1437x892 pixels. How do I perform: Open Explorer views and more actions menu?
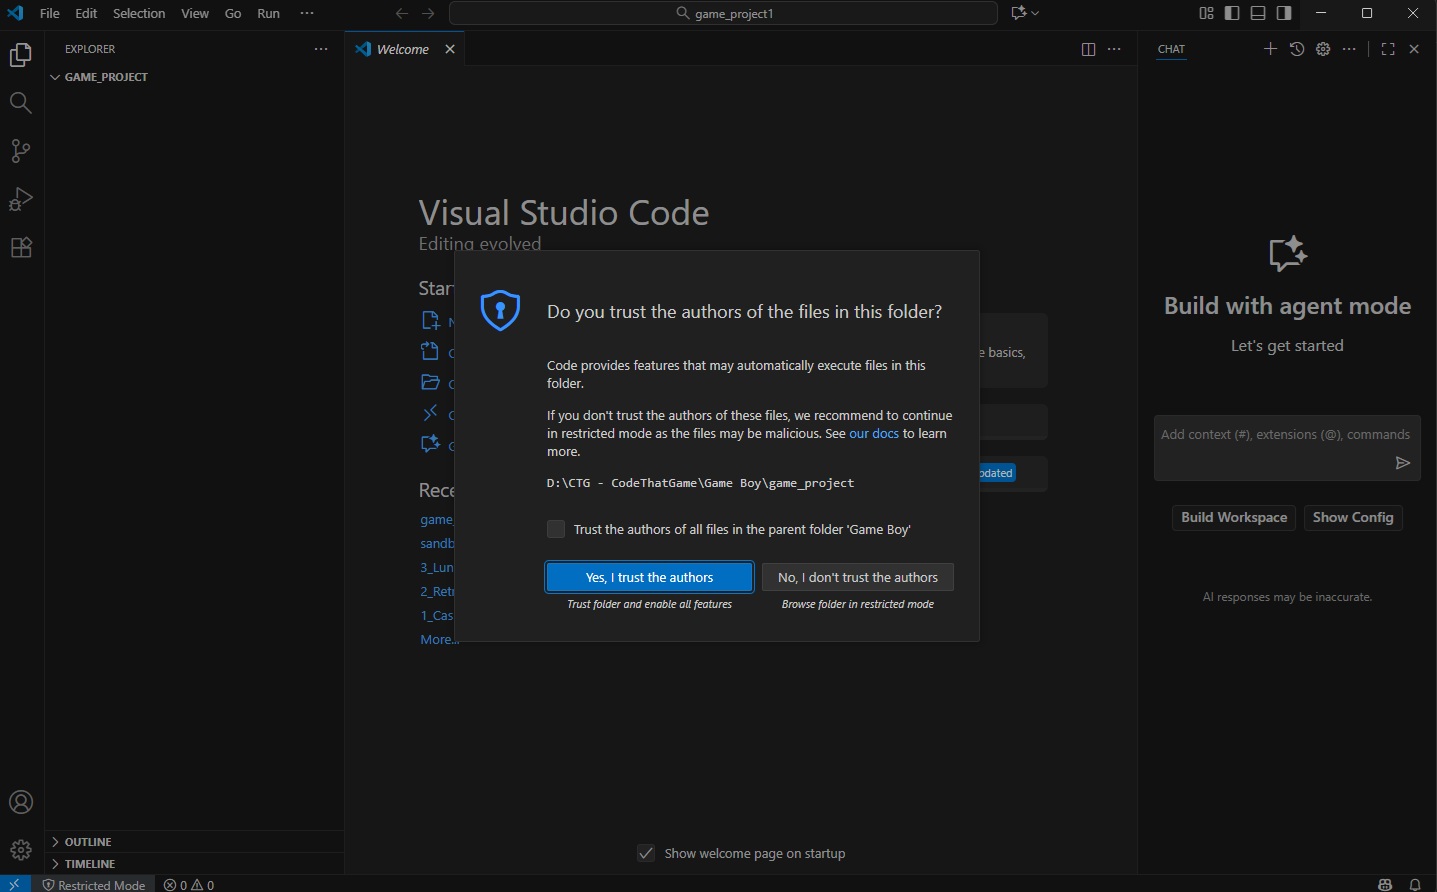321,49
